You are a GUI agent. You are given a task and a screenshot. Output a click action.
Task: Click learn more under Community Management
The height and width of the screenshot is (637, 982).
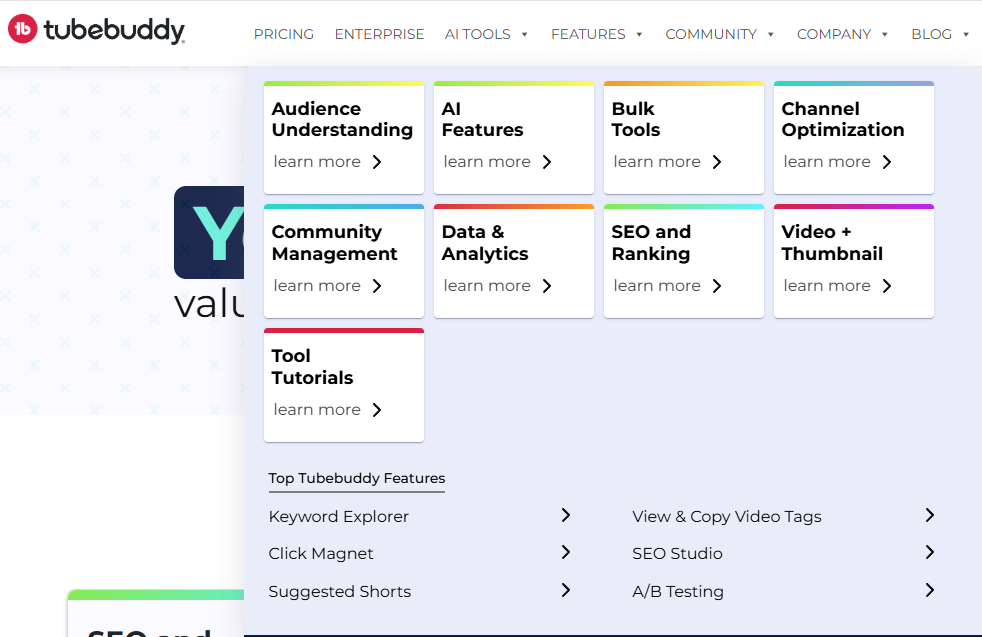point(317,286)
